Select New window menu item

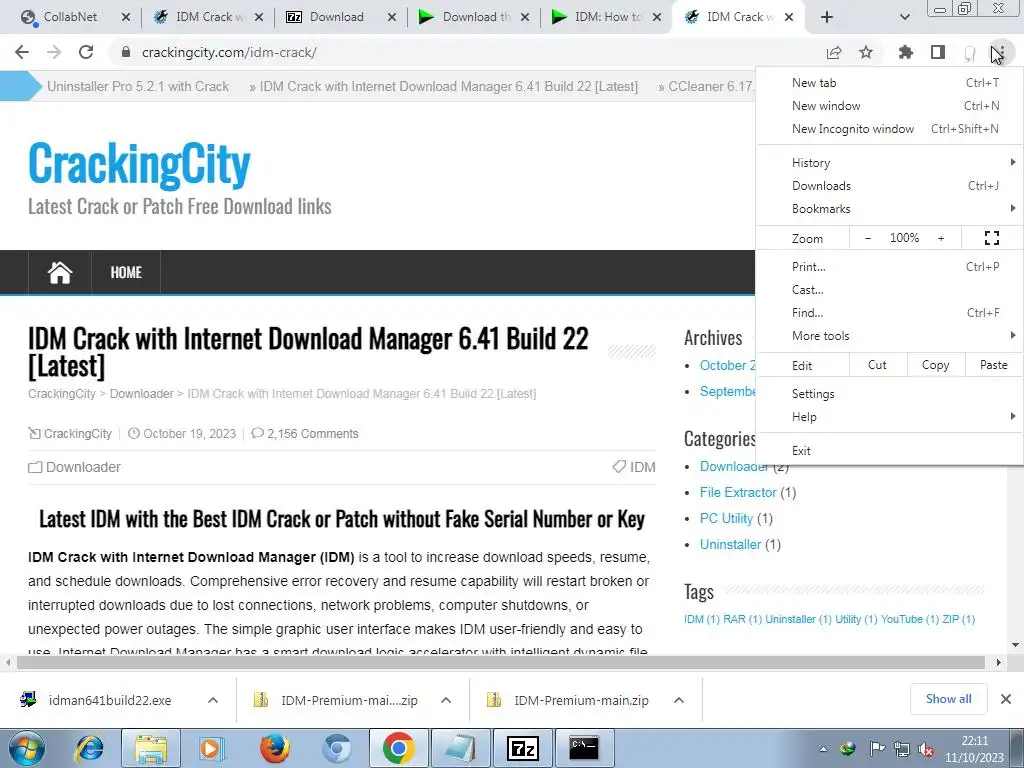coord(889,106)
